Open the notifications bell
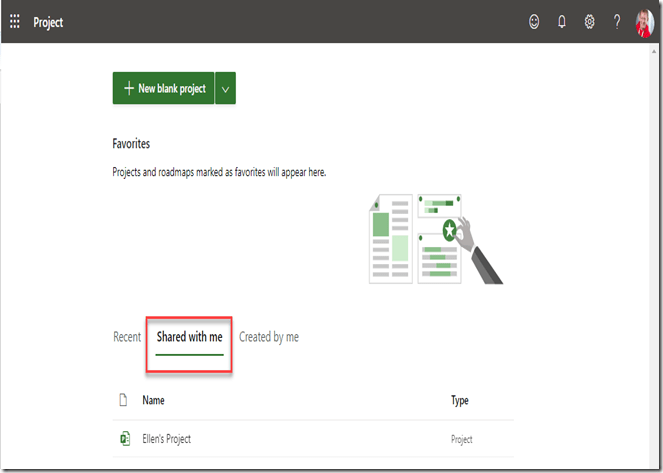Image resolution: width=663 pixels, height=473 pixels. click(561, 22)
